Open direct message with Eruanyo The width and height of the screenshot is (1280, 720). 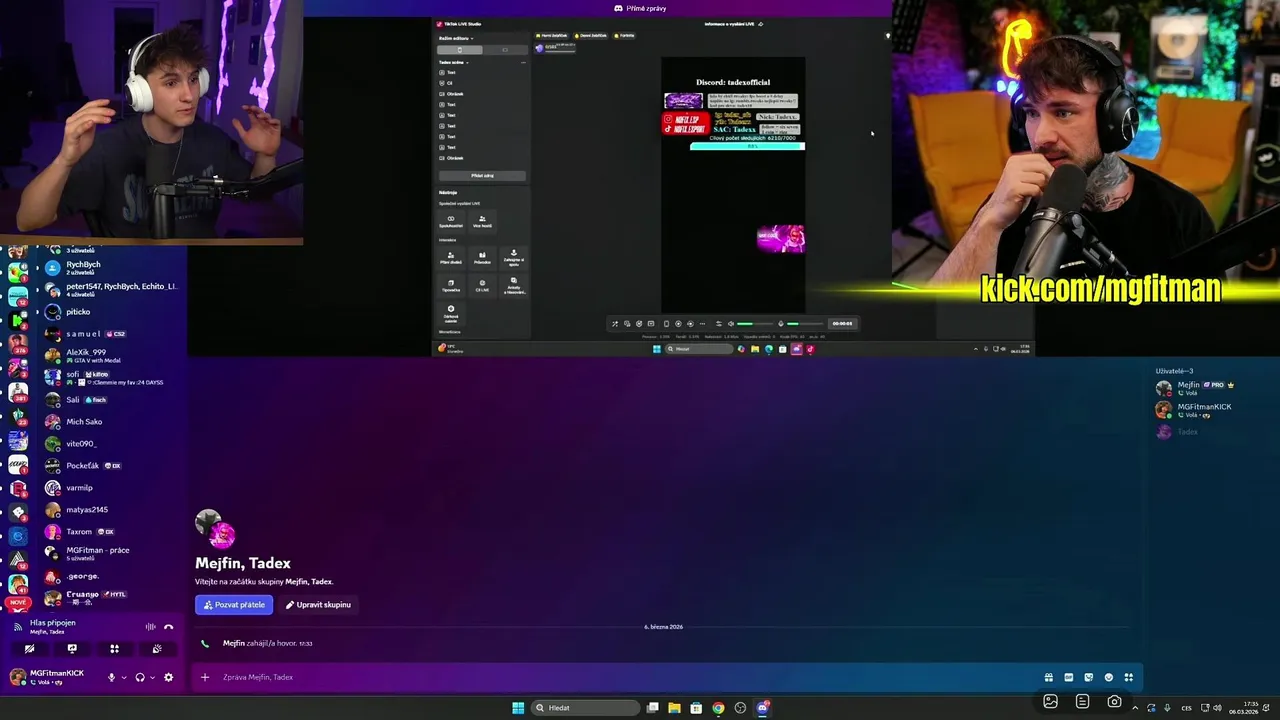[112, 598]
